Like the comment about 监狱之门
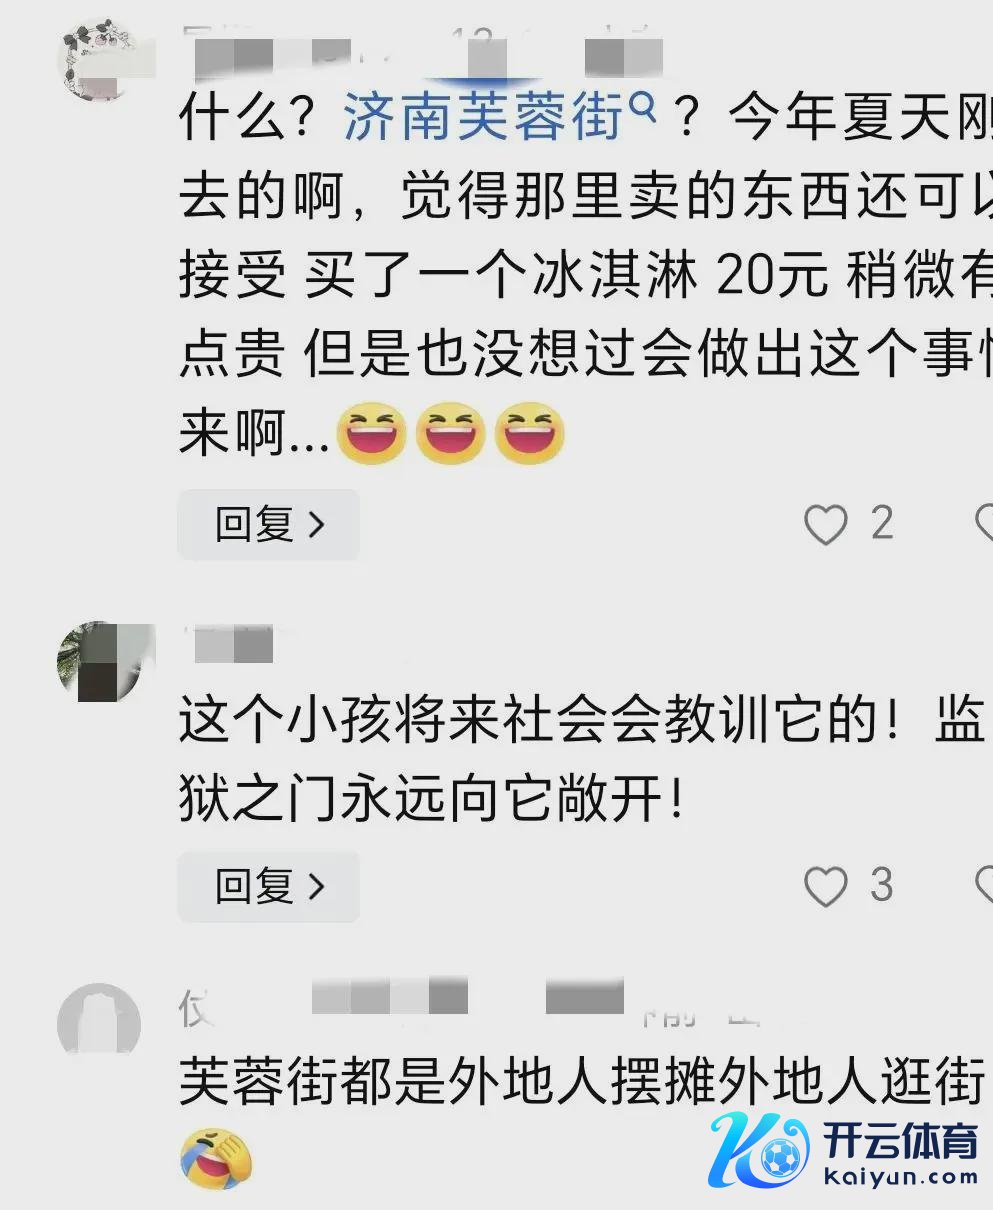The height and width of the screenshot is (1210, 993). [826, 887]
